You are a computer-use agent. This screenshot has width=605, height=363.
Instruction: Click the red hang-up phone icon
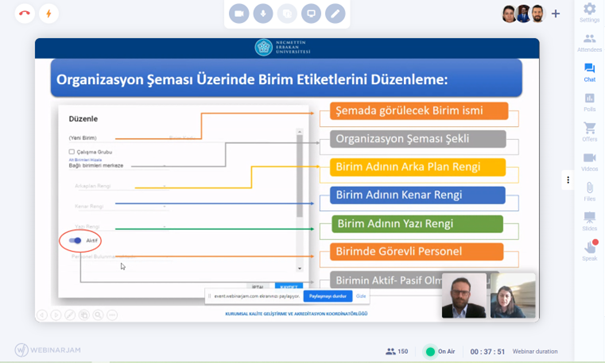[25, 14]
